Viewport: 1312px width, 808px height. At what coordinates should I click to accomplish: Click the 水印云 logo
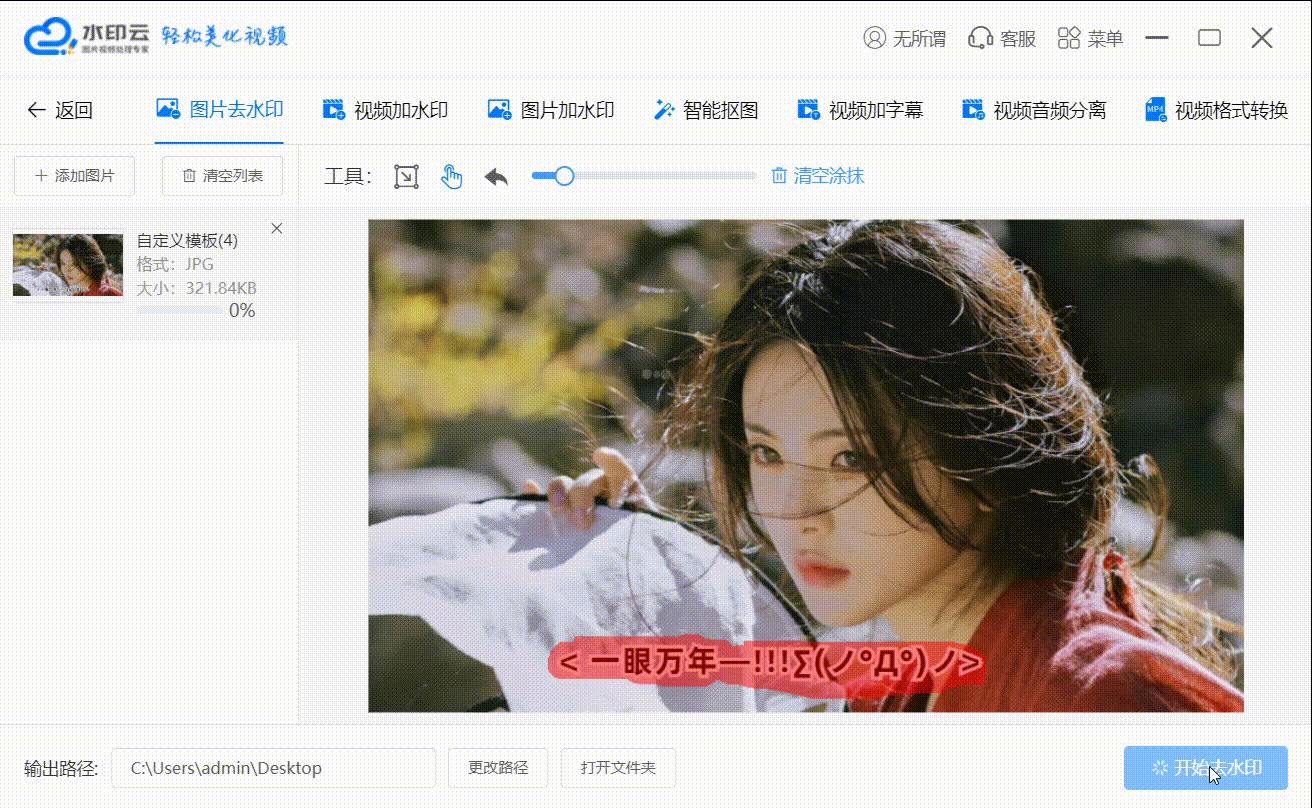coord(86,38)
